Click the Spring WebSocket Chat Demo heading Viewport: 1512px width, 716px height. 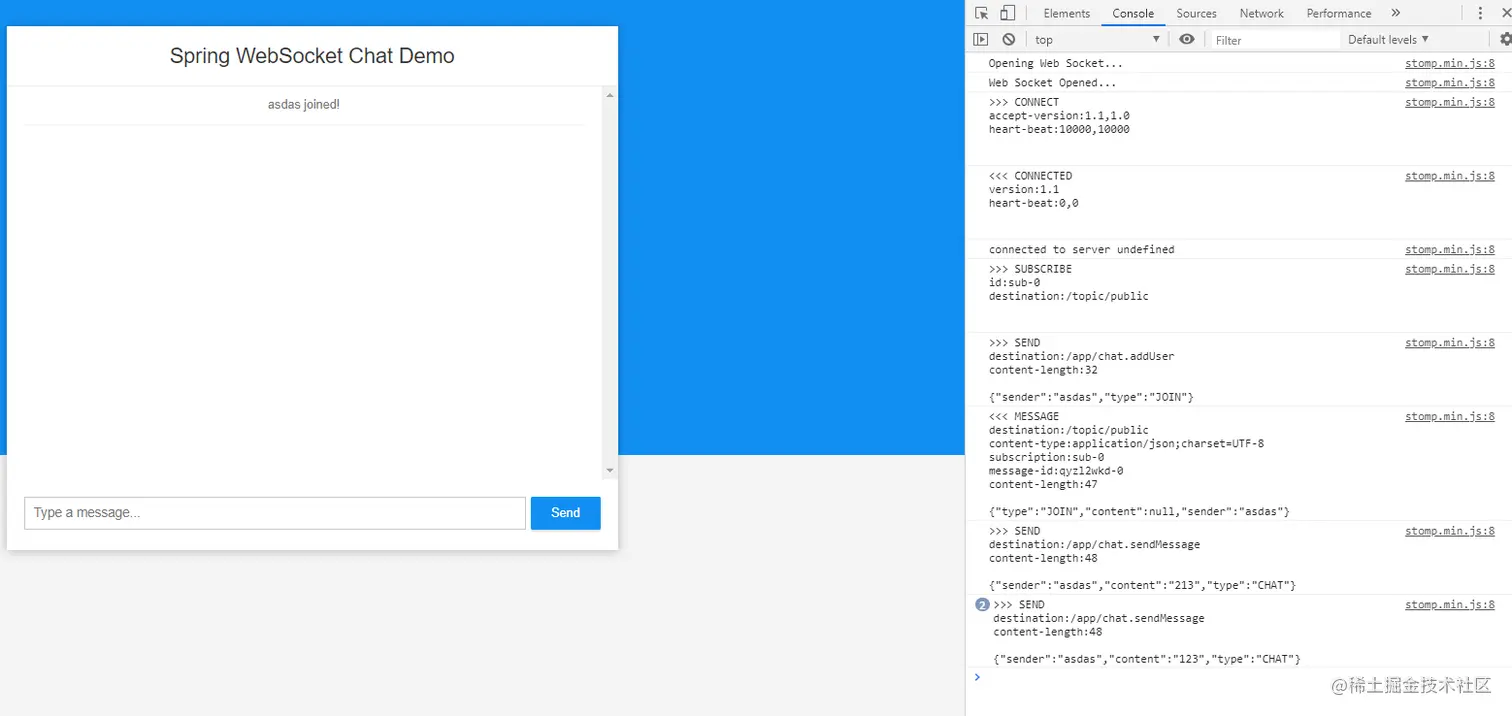point(312,56)
